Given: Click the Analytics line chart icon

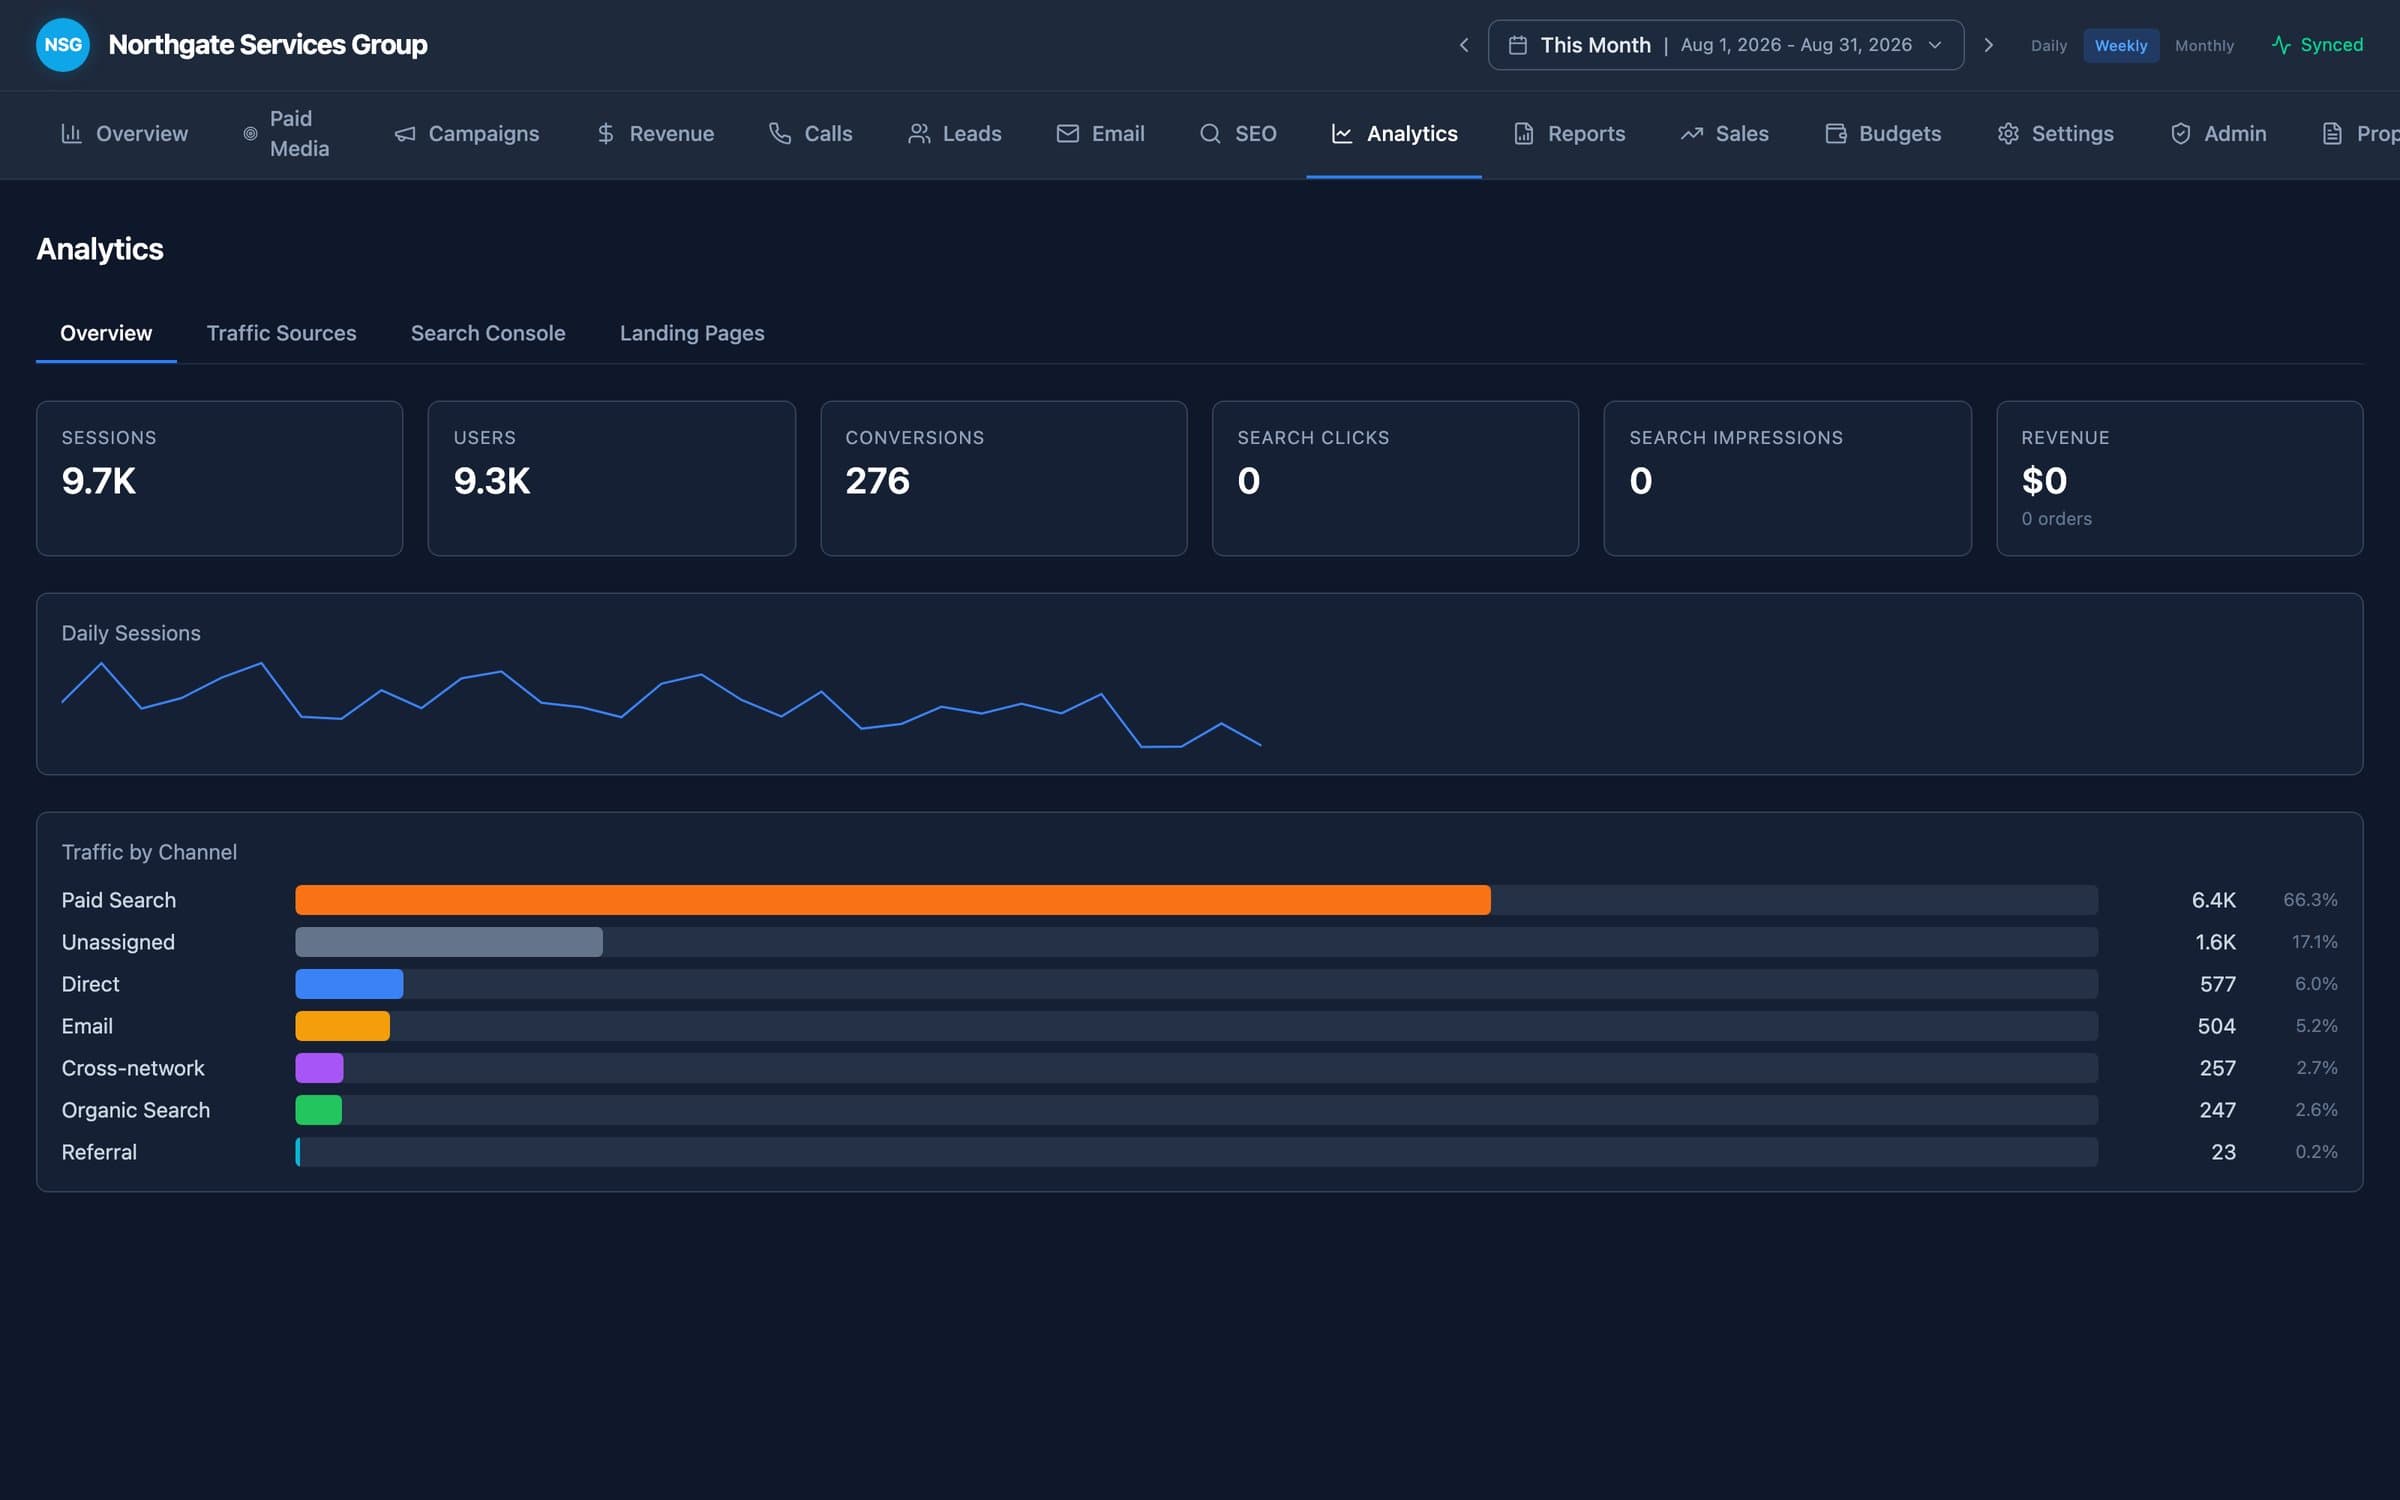Looking at the screenshot, I should tap(1342, 133).
